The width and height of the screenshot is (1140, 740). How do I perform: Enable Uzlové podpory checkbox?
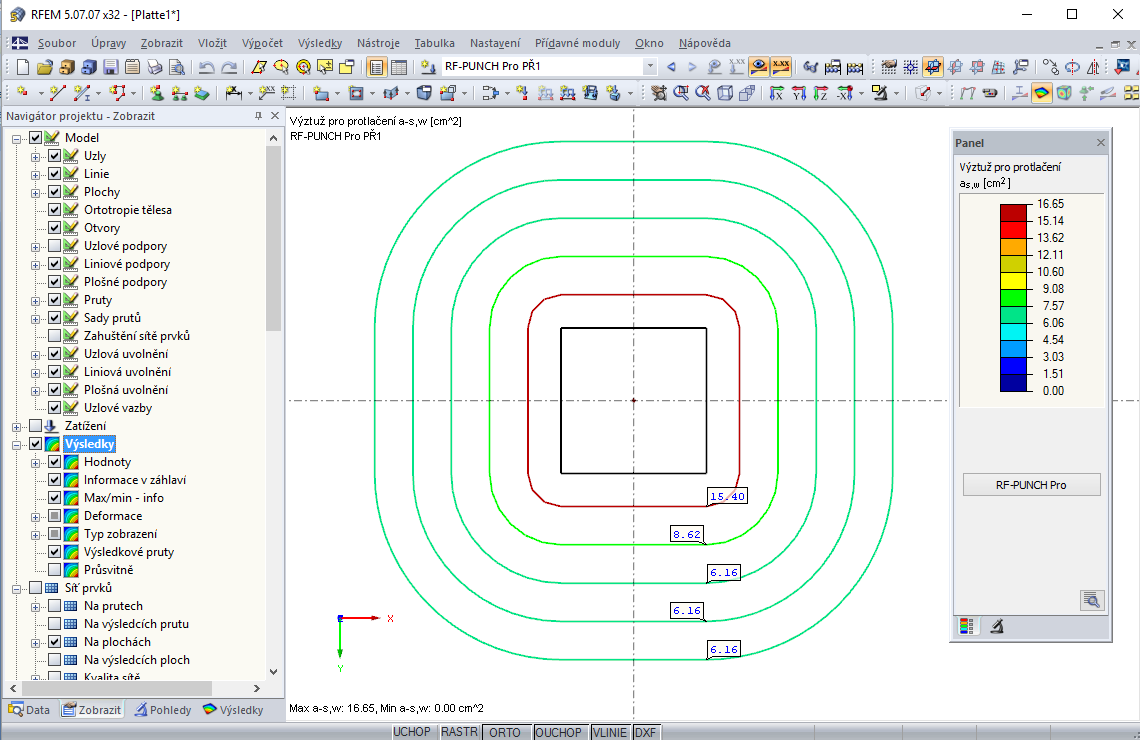coord(55,246)
